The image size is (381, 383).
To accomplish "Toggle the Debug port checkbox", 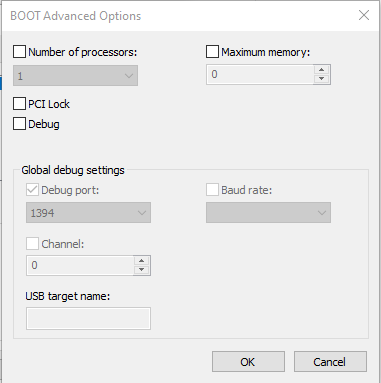I will tap(32, 190).
